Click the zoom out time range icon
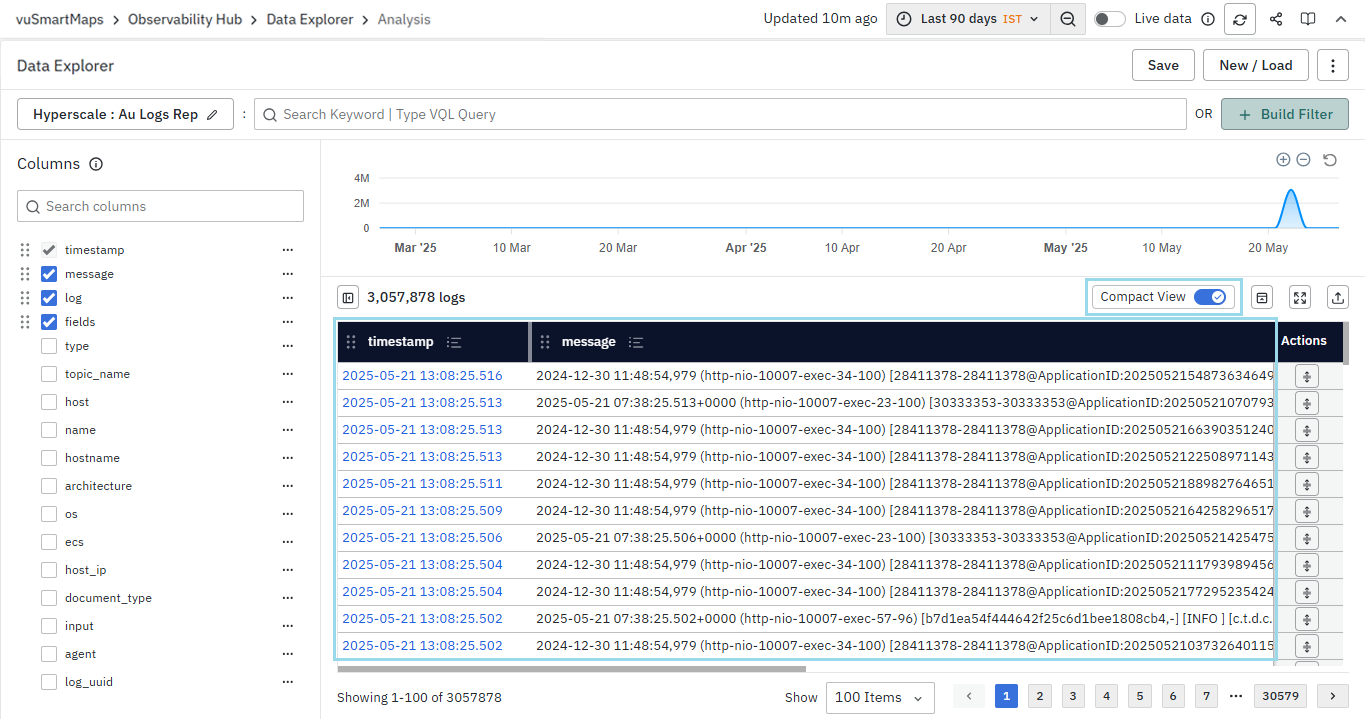 pyautogui.click(x=1068, y=19)
